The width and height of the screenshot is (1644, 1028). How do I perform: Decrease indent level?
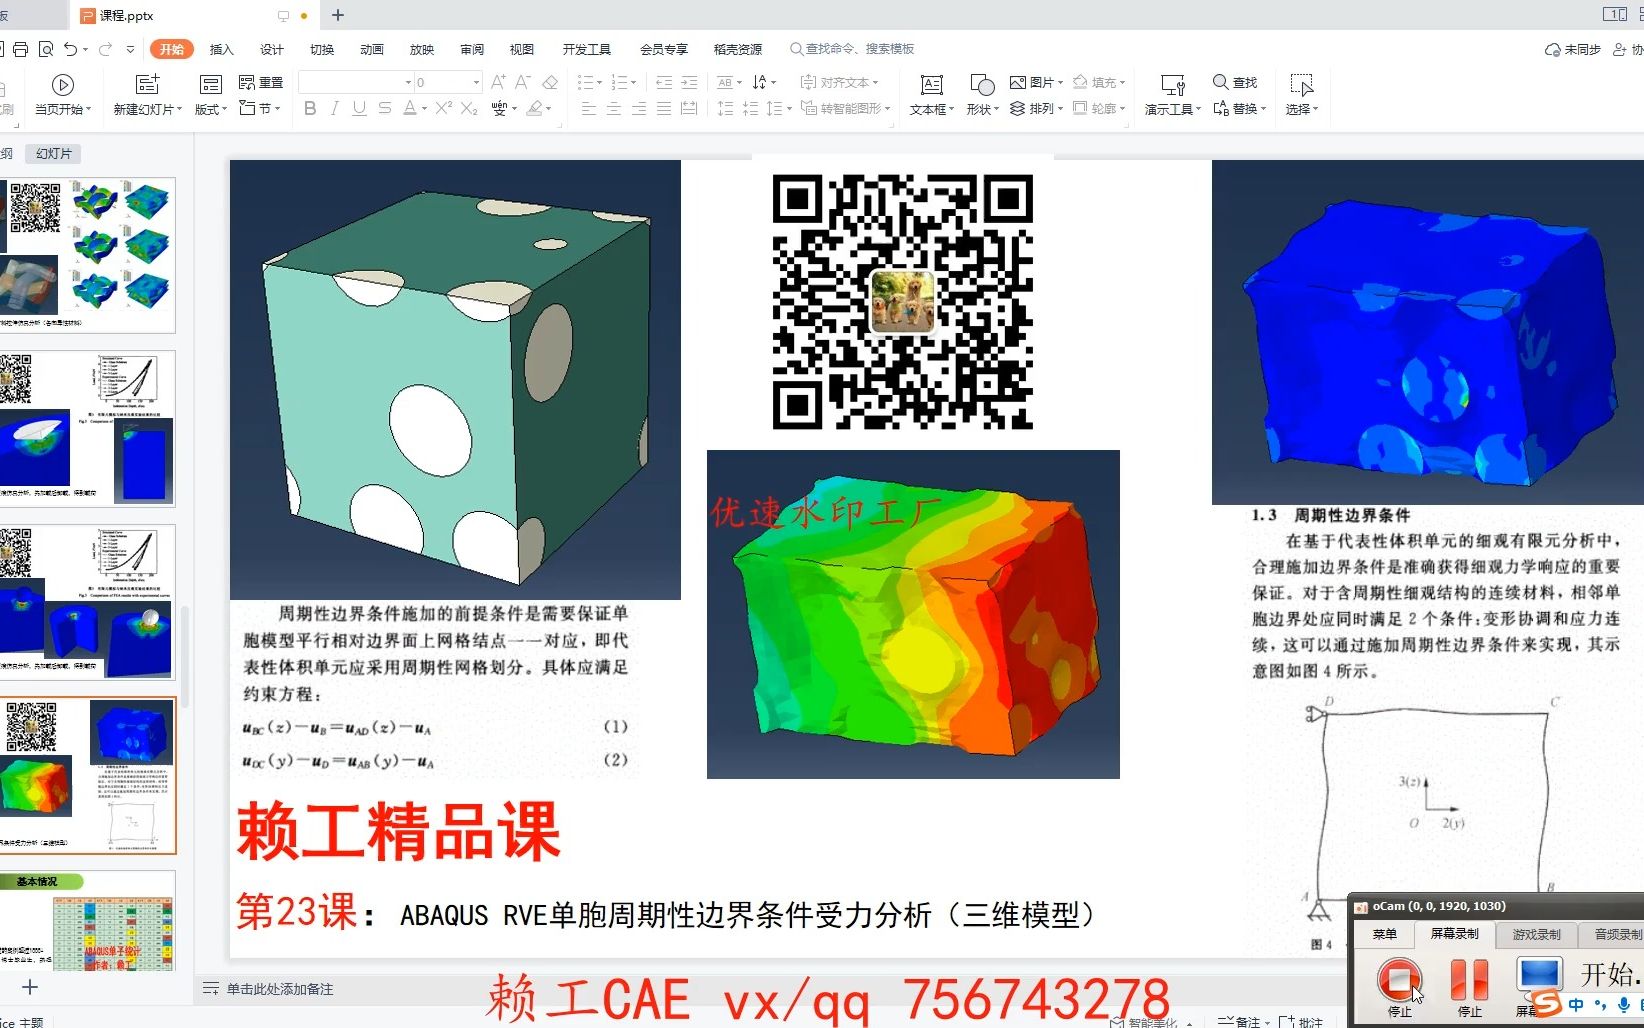[664, 82]
